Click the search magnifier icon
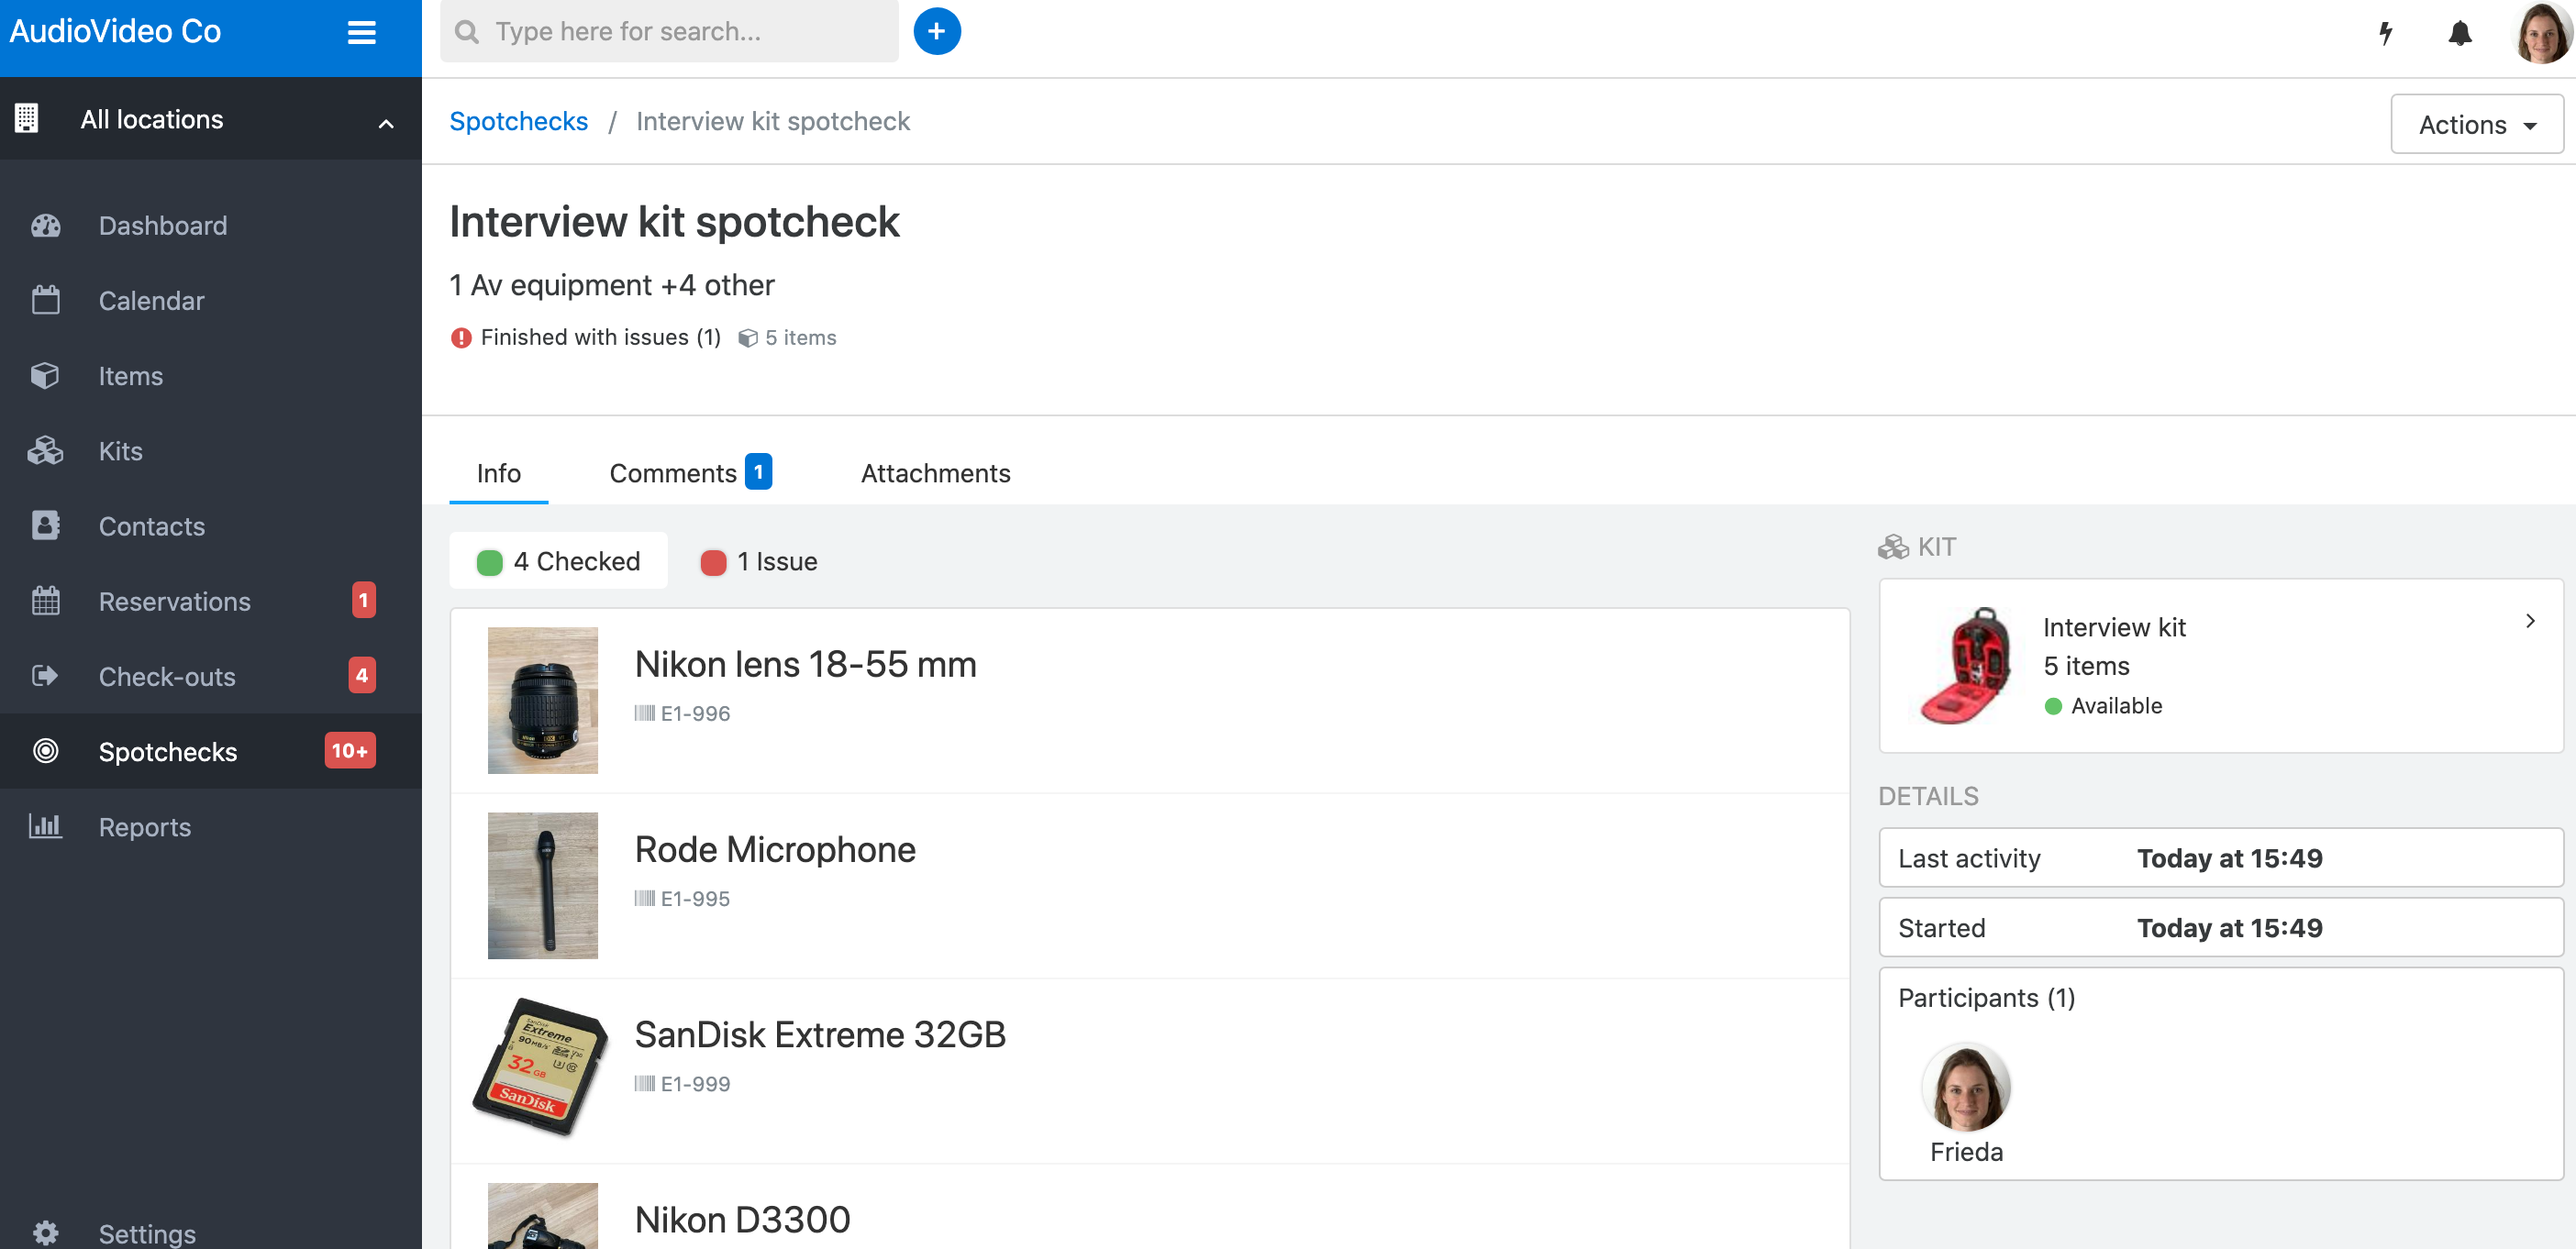Viewport: 2576px width, 1249px height. (467, 32)
